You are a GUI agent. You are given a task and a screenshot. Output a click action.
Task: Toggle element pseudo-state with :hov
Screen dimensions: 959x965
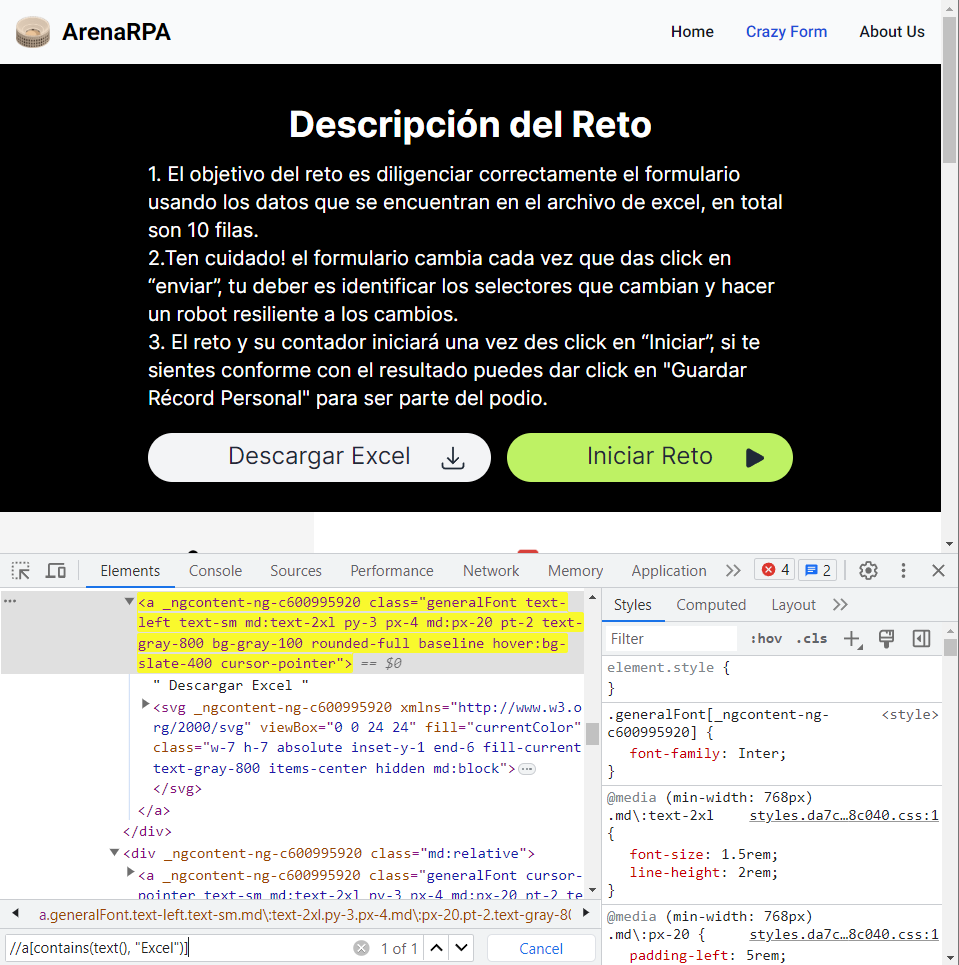click(x=766, y=638)
